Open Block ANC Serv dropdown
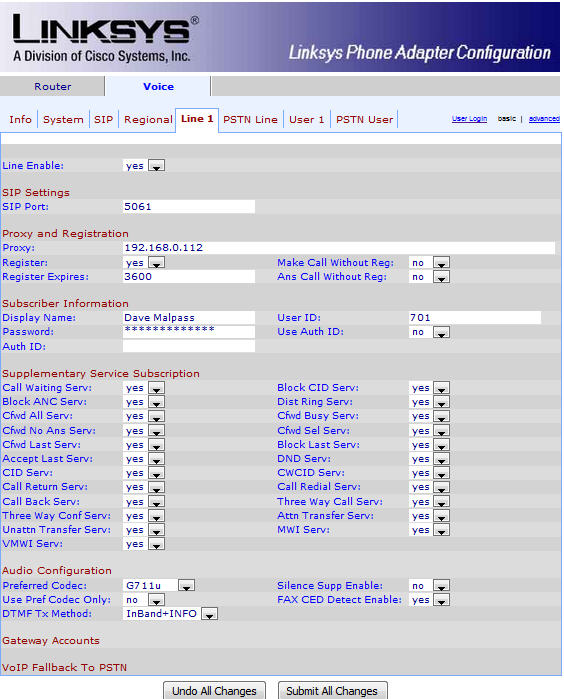 coord(144,402)
